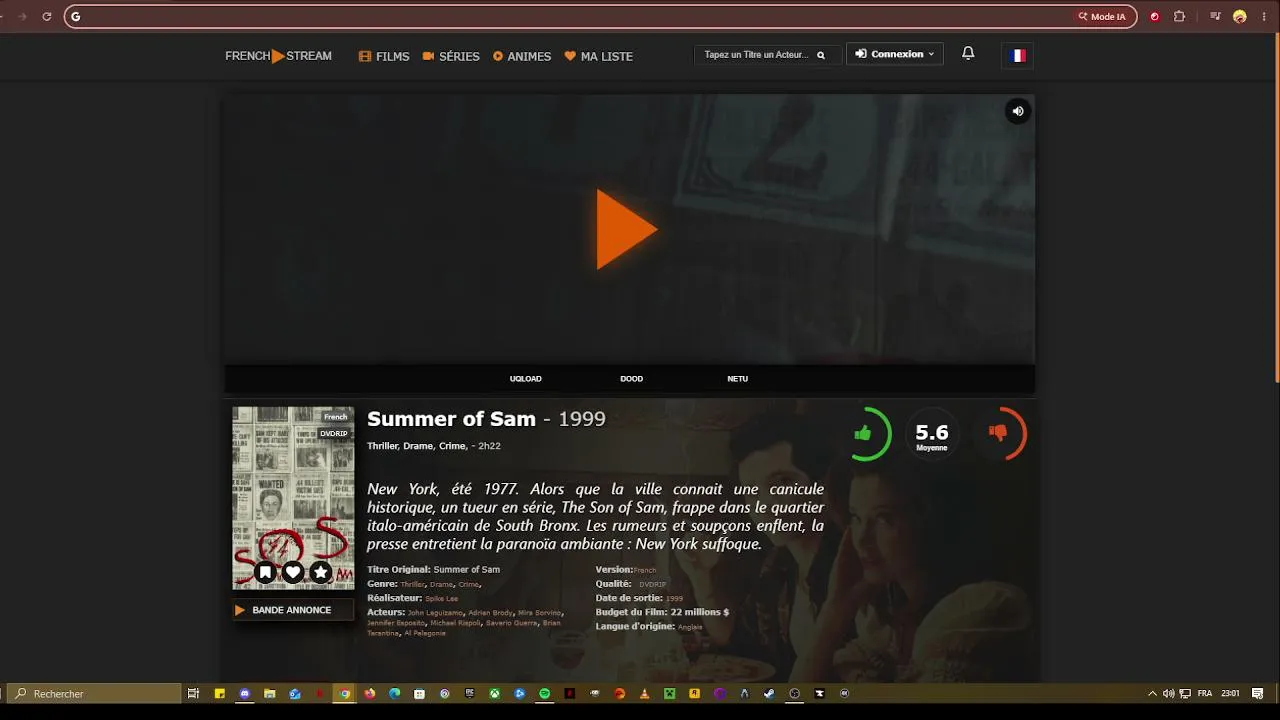Open the Films section

[384, 56]
